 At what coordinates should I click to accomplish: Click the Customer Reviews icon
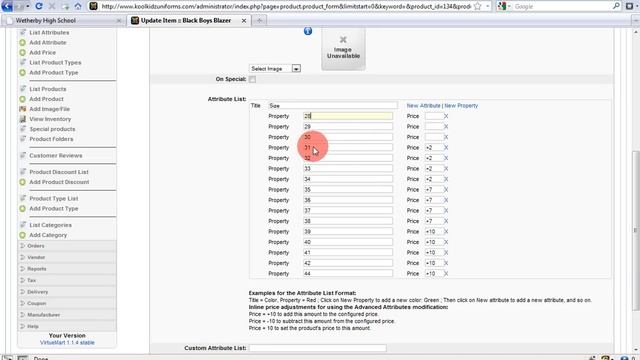22,156
